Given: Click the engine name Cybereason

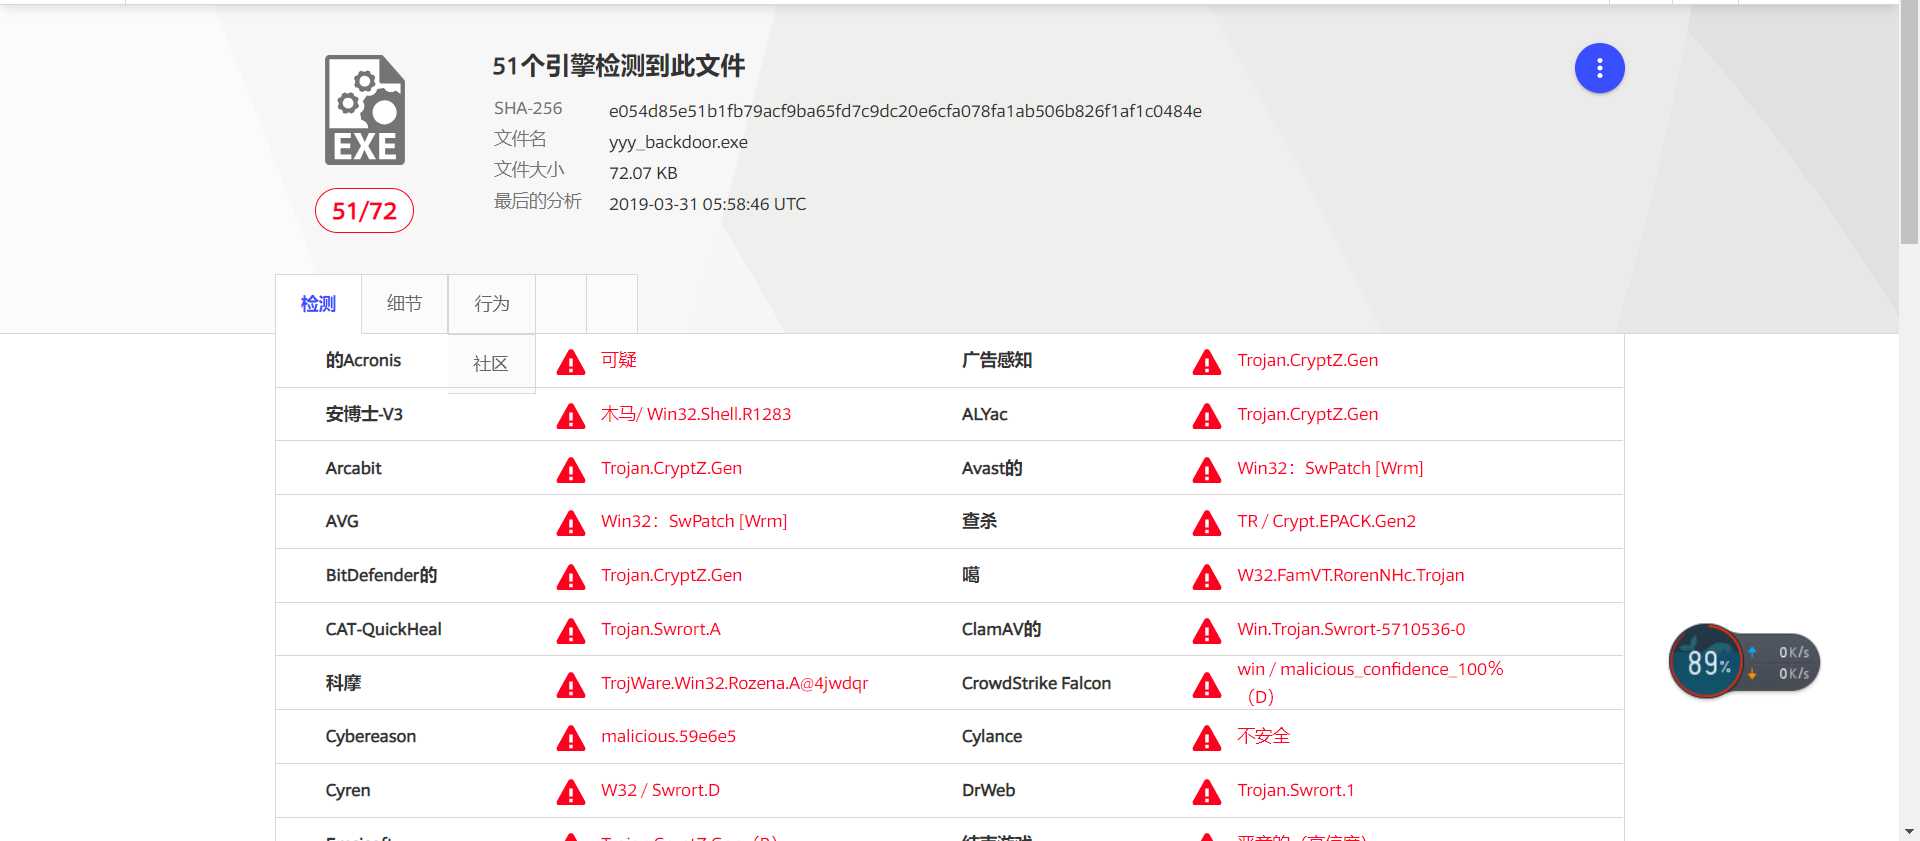Looking at the screenshot, I should (x=370, y=736).
